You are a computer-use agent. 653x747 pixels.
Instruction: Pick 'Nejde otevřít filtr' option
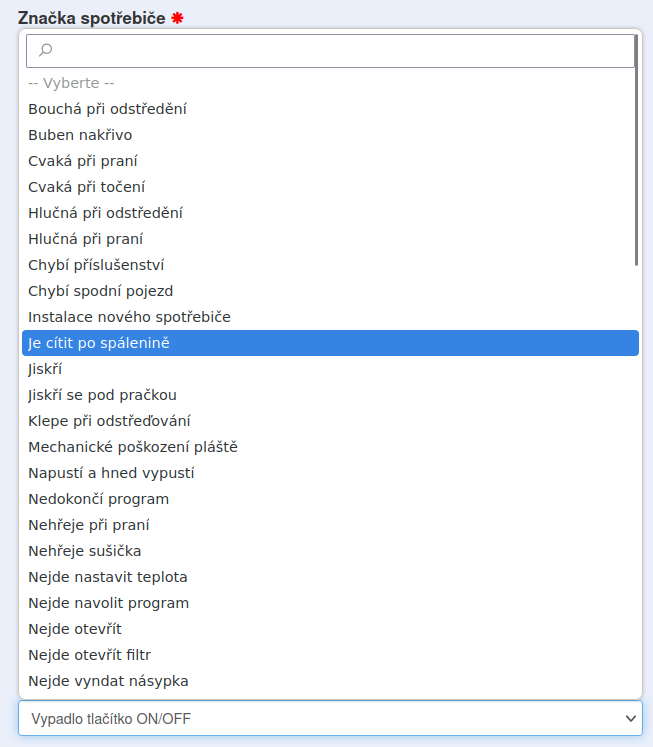click(x=89, y=655)
